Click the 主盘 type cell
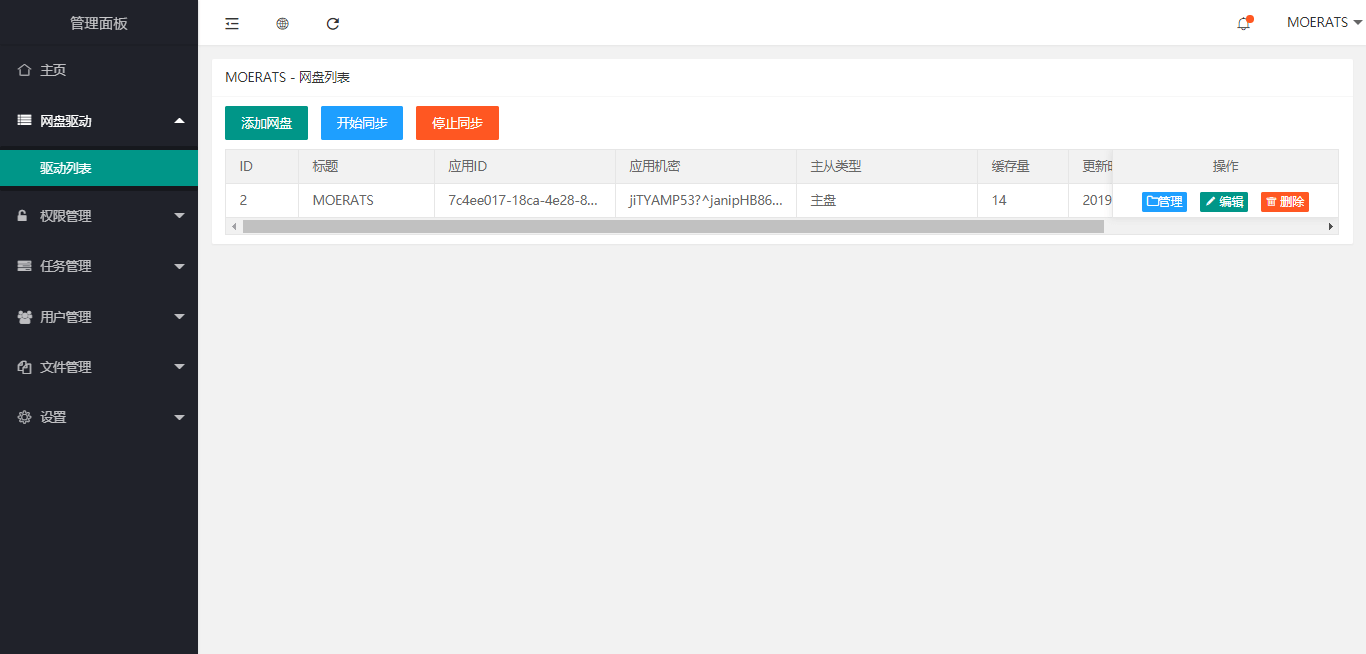 coord(887,200)
